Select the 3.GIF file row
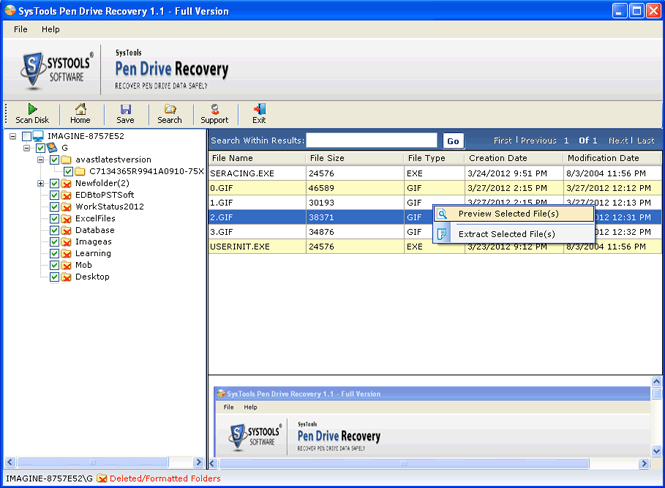This screenshot has height=488, width=665. 435,232
